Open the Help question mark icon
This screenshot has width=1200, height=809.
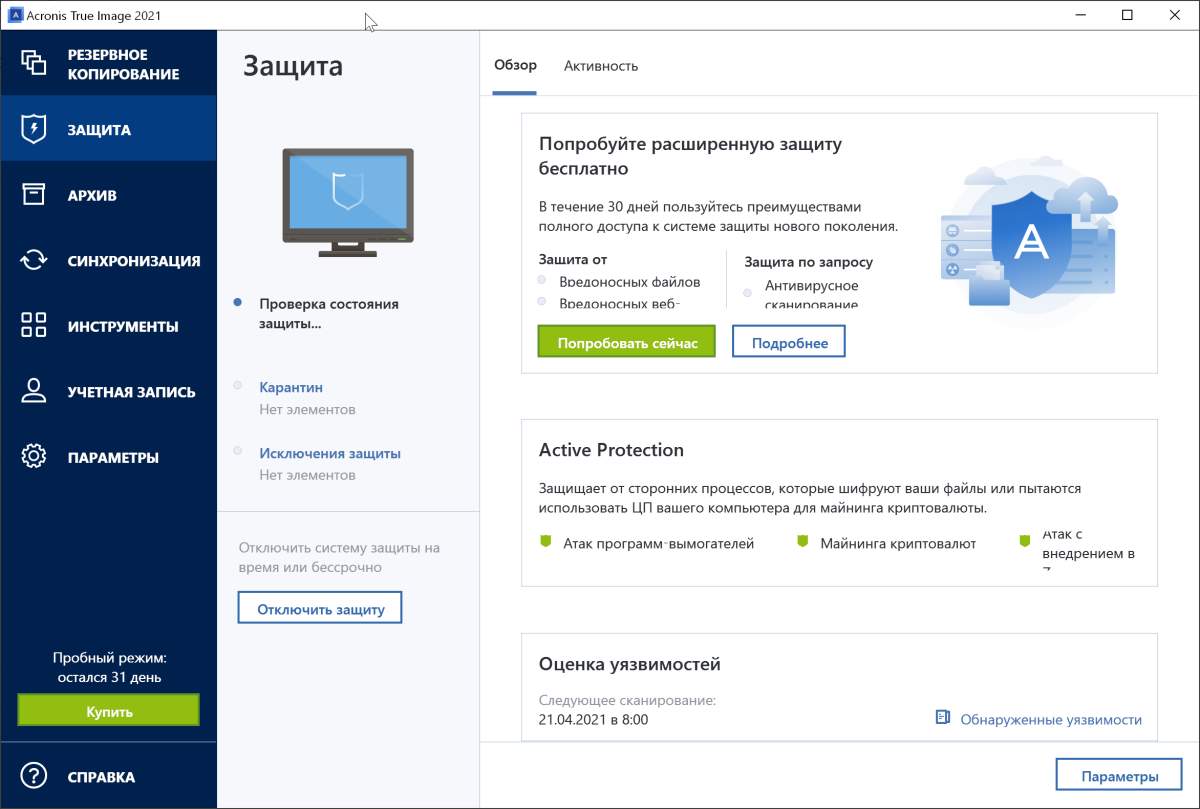click(x=34, y=776)
